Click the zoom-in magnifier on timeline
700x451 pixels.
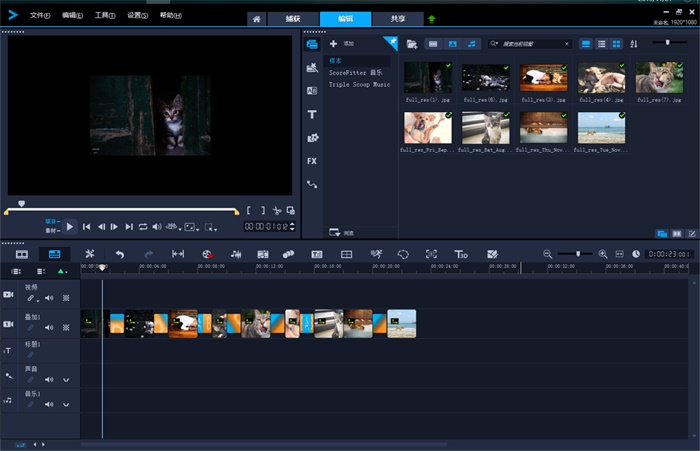[603, 255]
